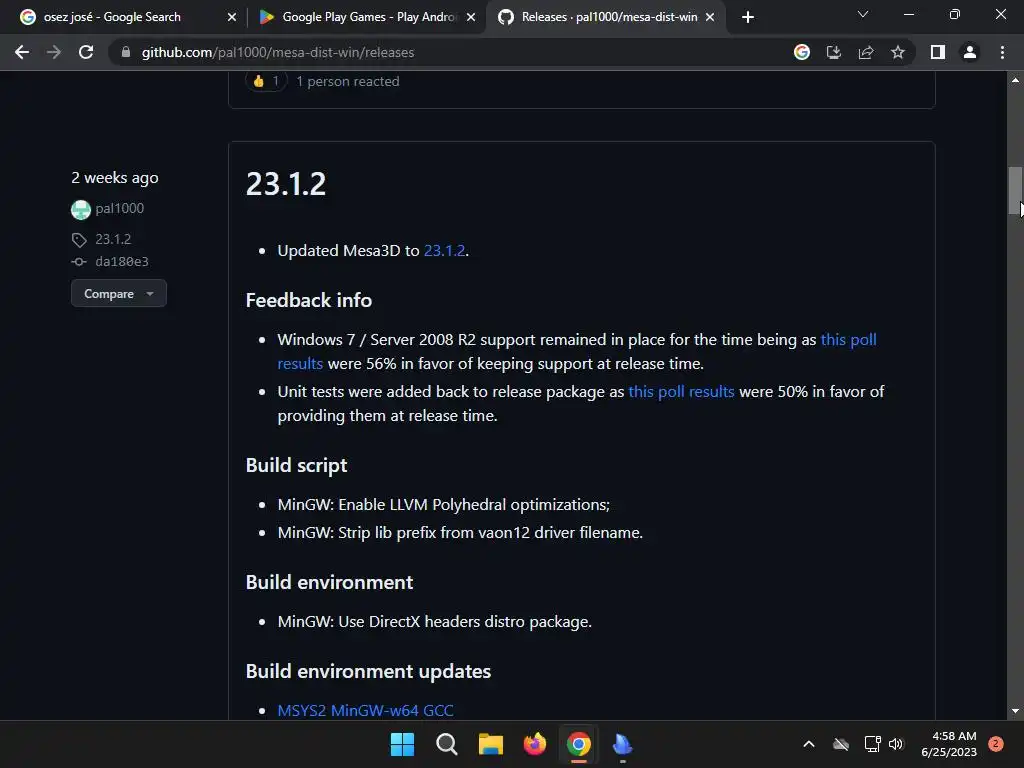Show hidden system tray icons

point(808,744)
